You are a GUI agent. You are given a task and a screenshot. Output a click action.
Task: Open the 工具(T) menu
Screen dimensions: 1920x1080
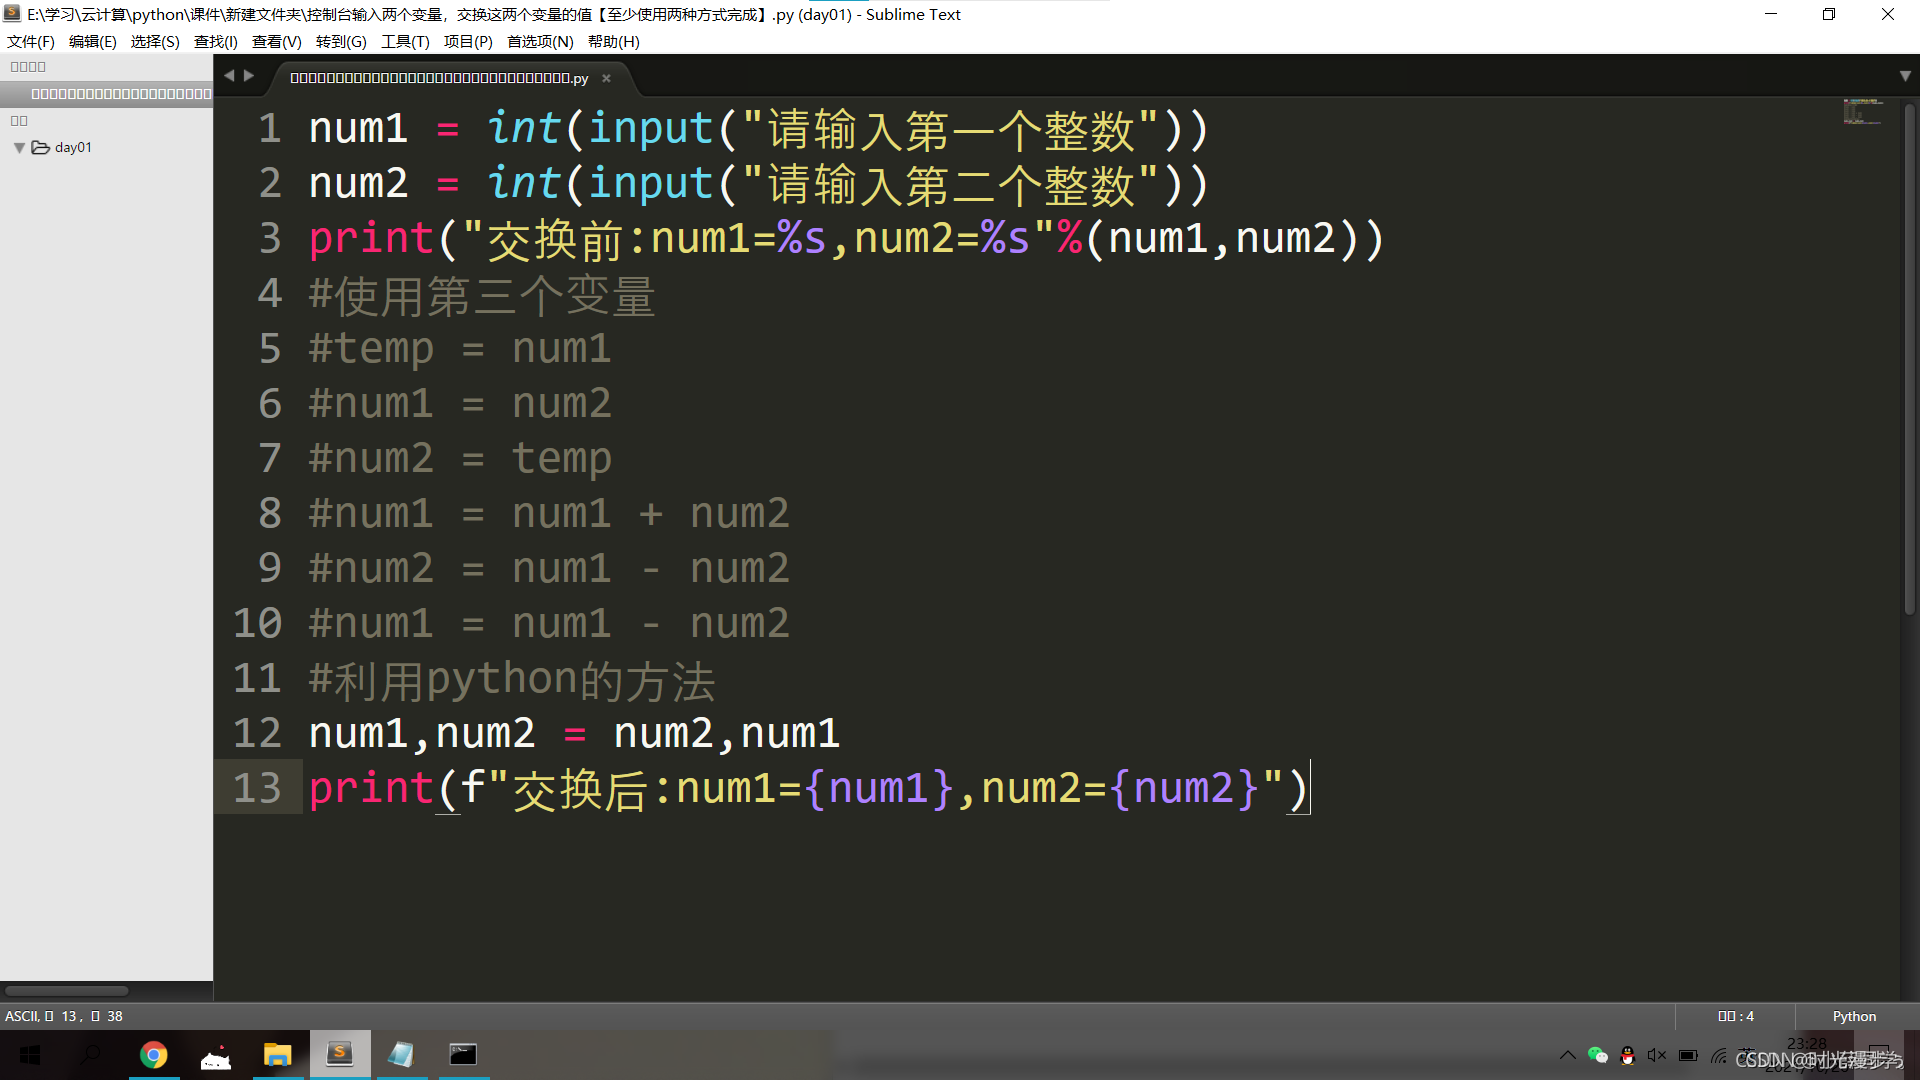pos(405,42)
